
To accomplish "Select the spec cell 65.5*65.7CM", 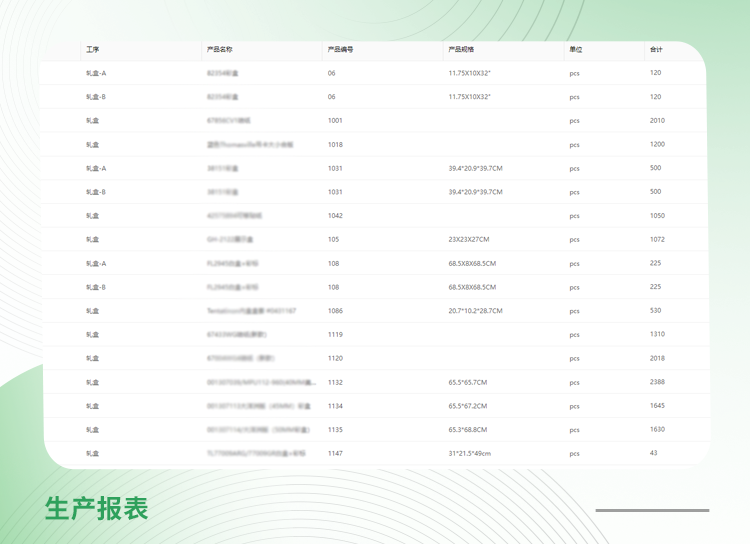I will (467, 382).
